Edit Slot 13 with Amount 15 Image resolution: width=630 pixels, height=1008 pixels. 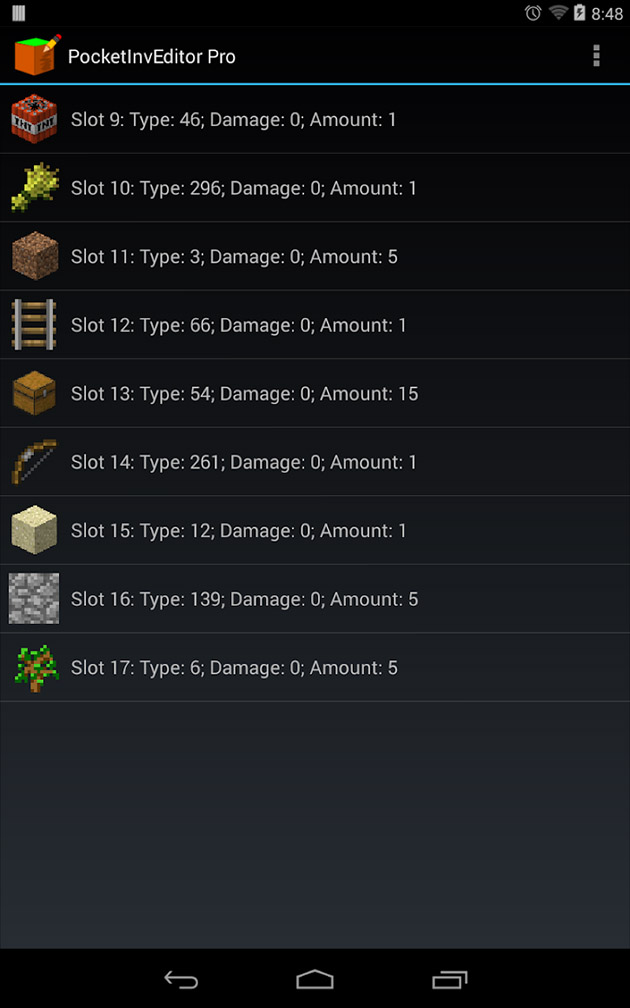(x=244, y=394)
